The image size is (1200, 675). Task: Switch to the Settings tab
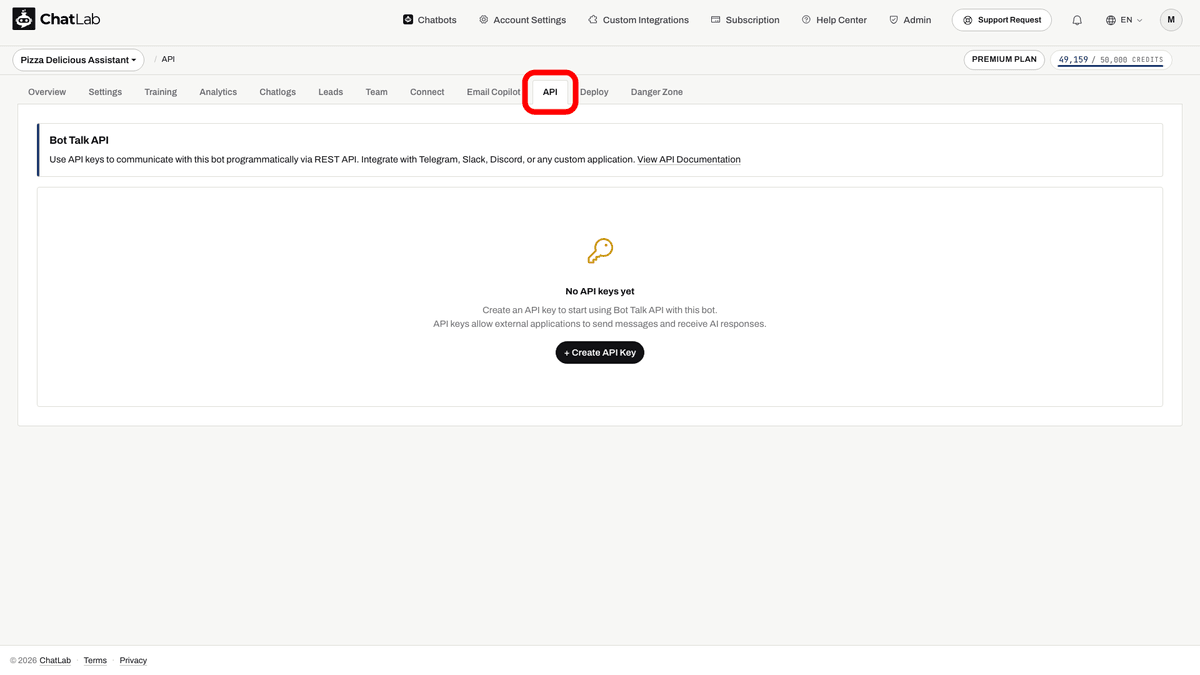click(105, 92)
